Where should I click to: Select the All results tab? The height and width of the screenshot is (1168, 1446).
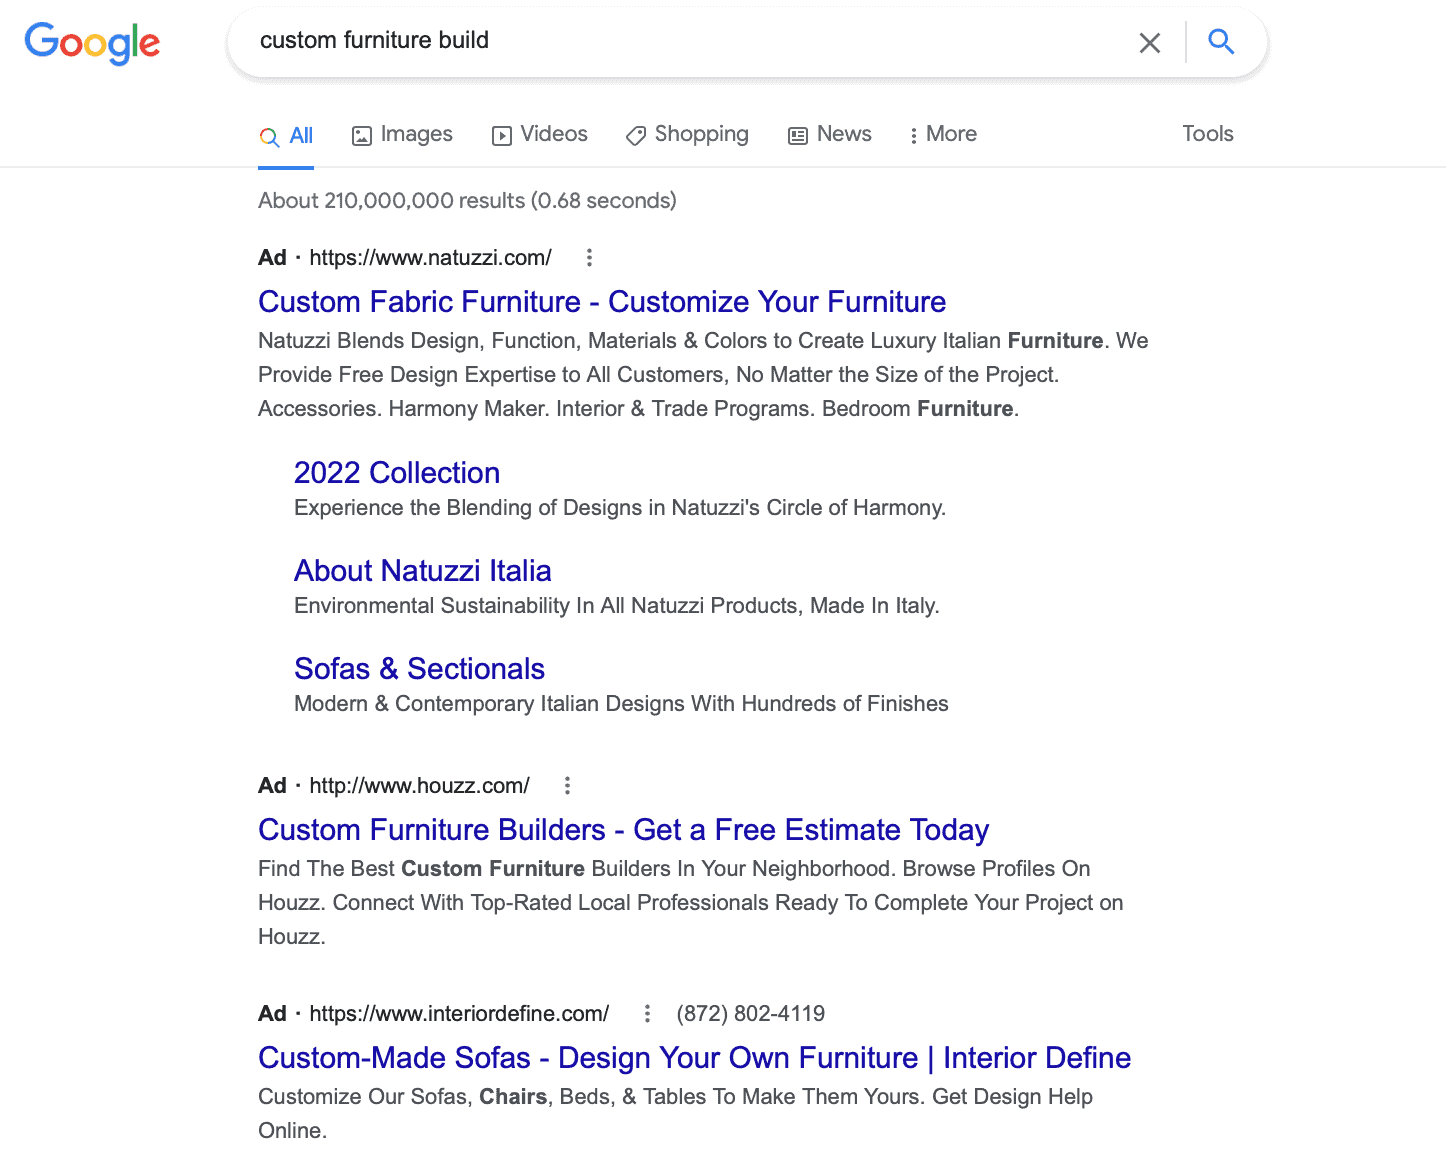point(286,136)
